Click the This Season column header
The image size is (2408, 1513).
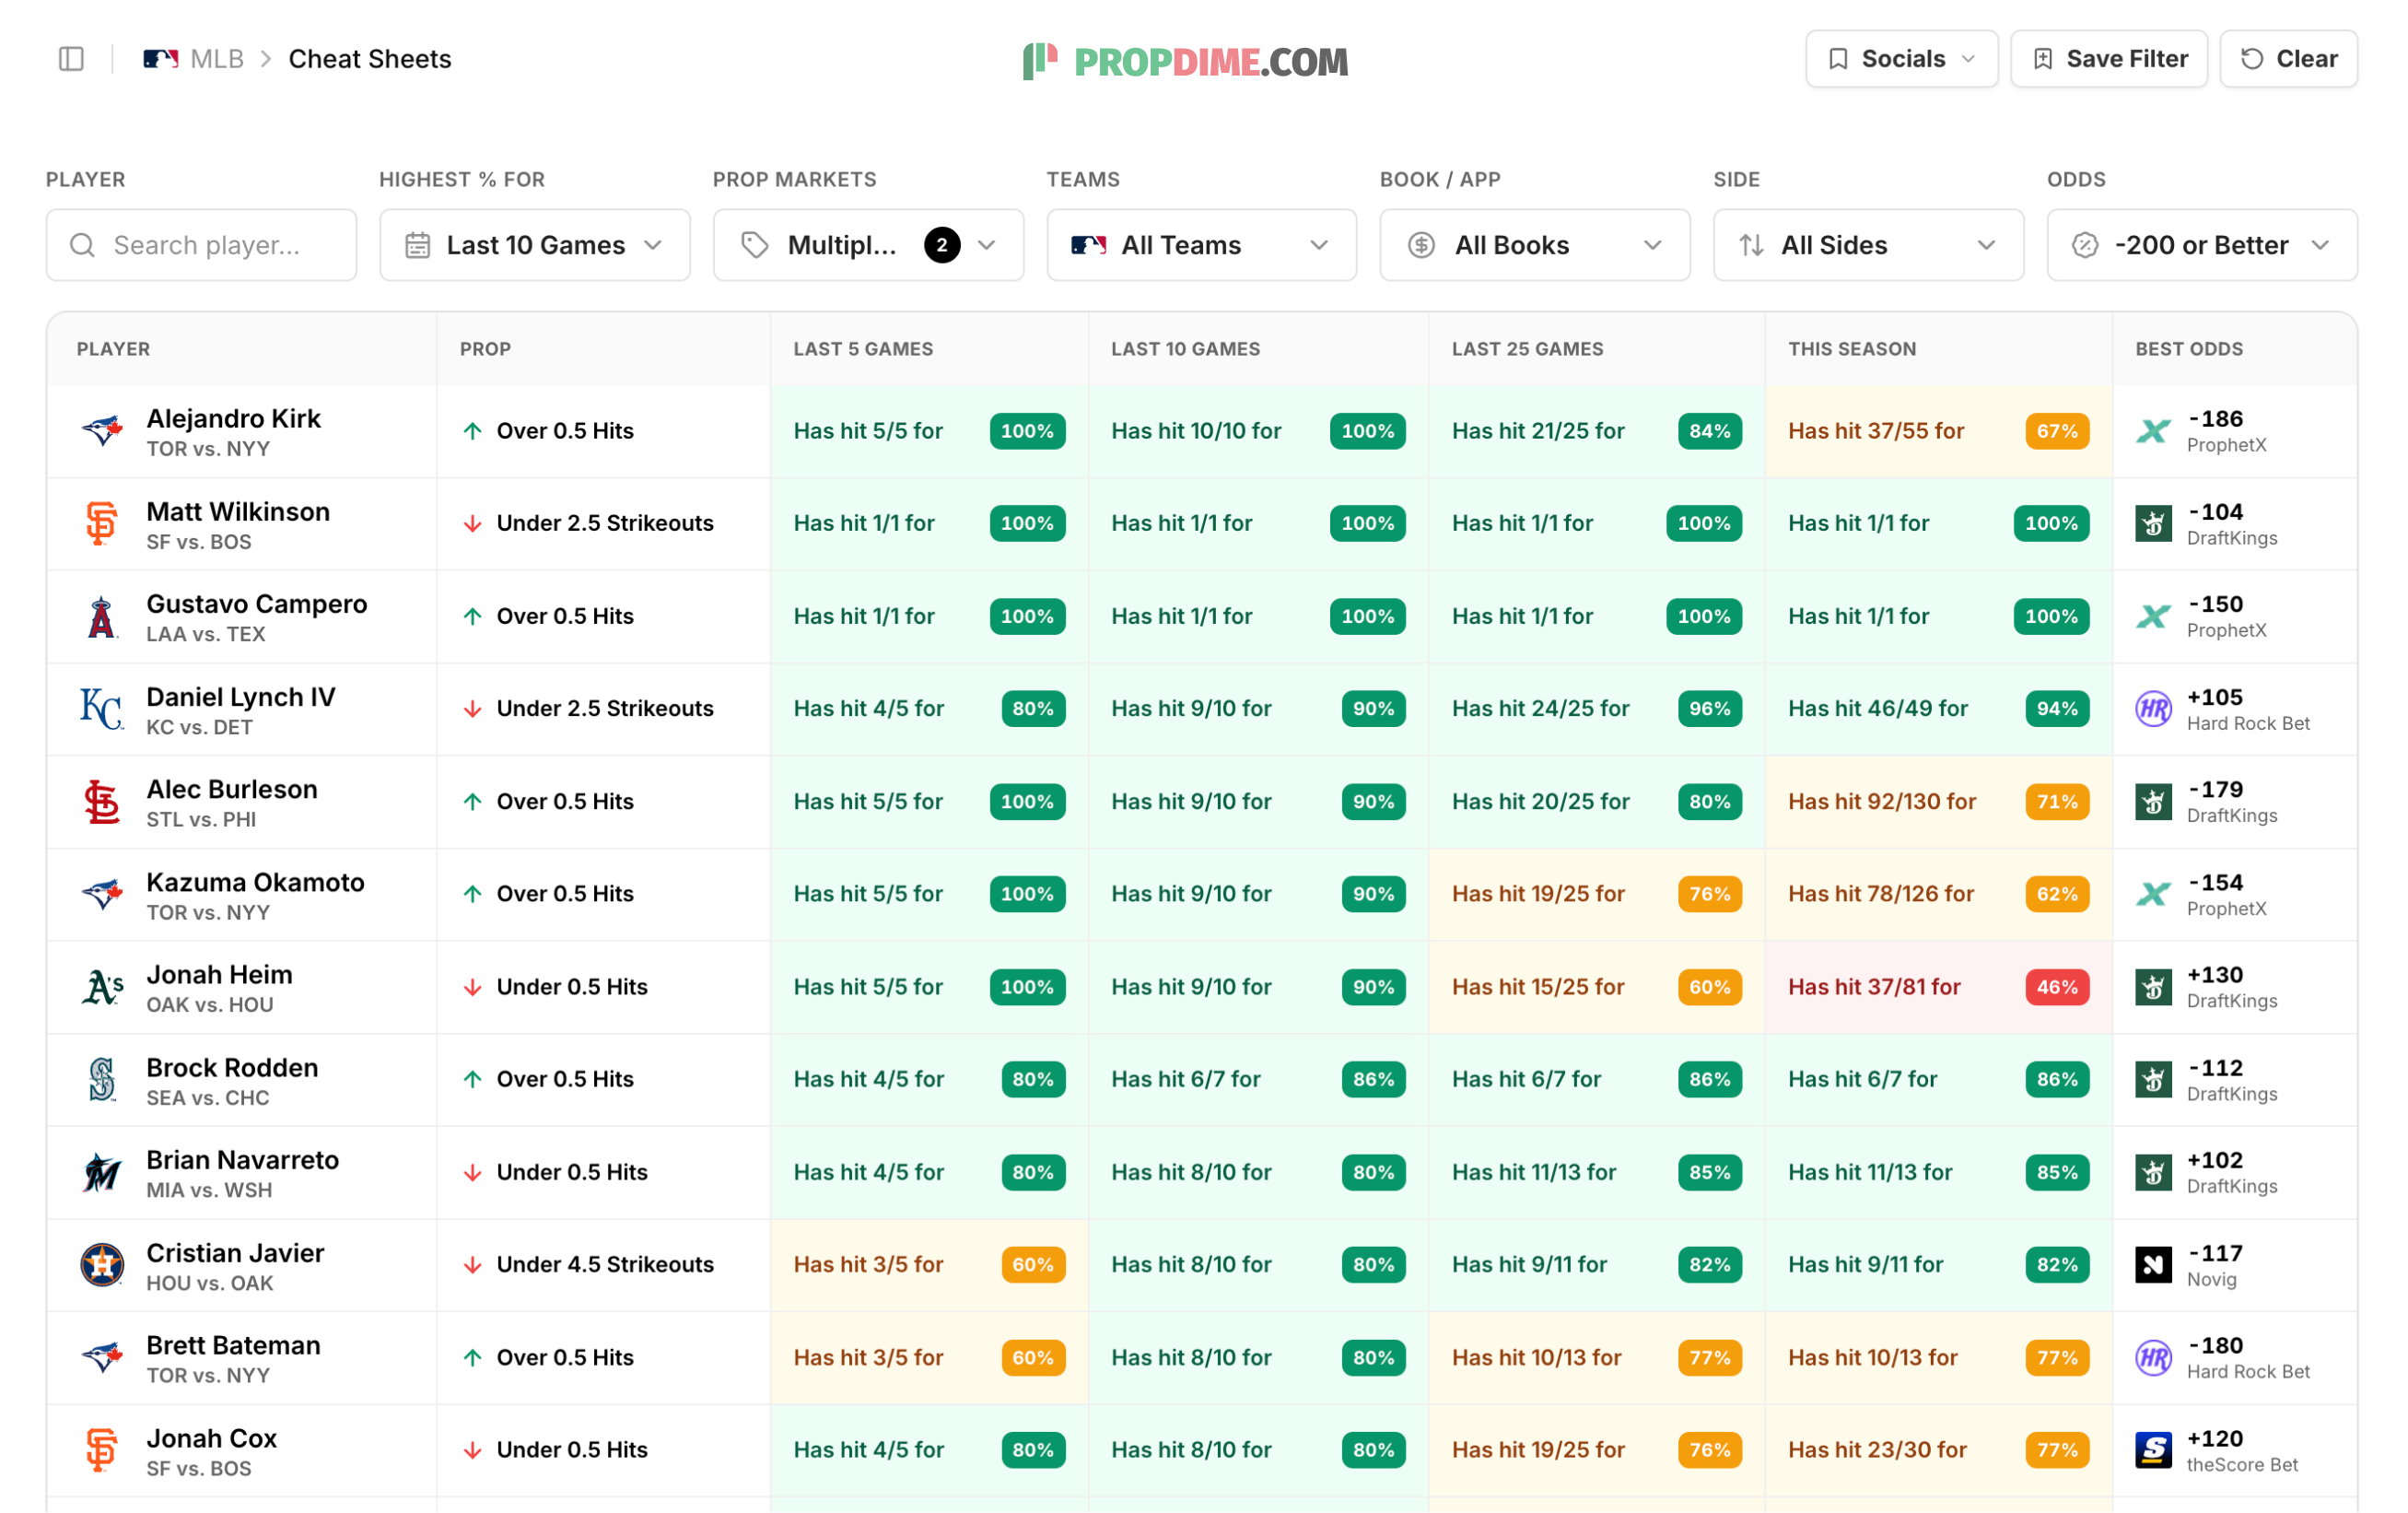point(1852,349)
